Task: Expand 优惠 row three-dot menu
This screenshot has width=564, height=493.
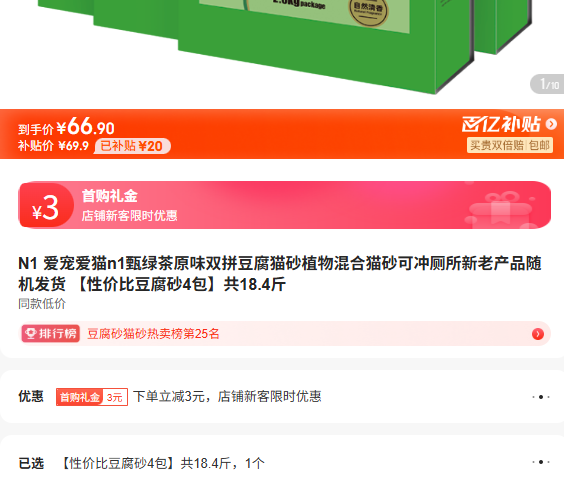Action: click(541, 397)
